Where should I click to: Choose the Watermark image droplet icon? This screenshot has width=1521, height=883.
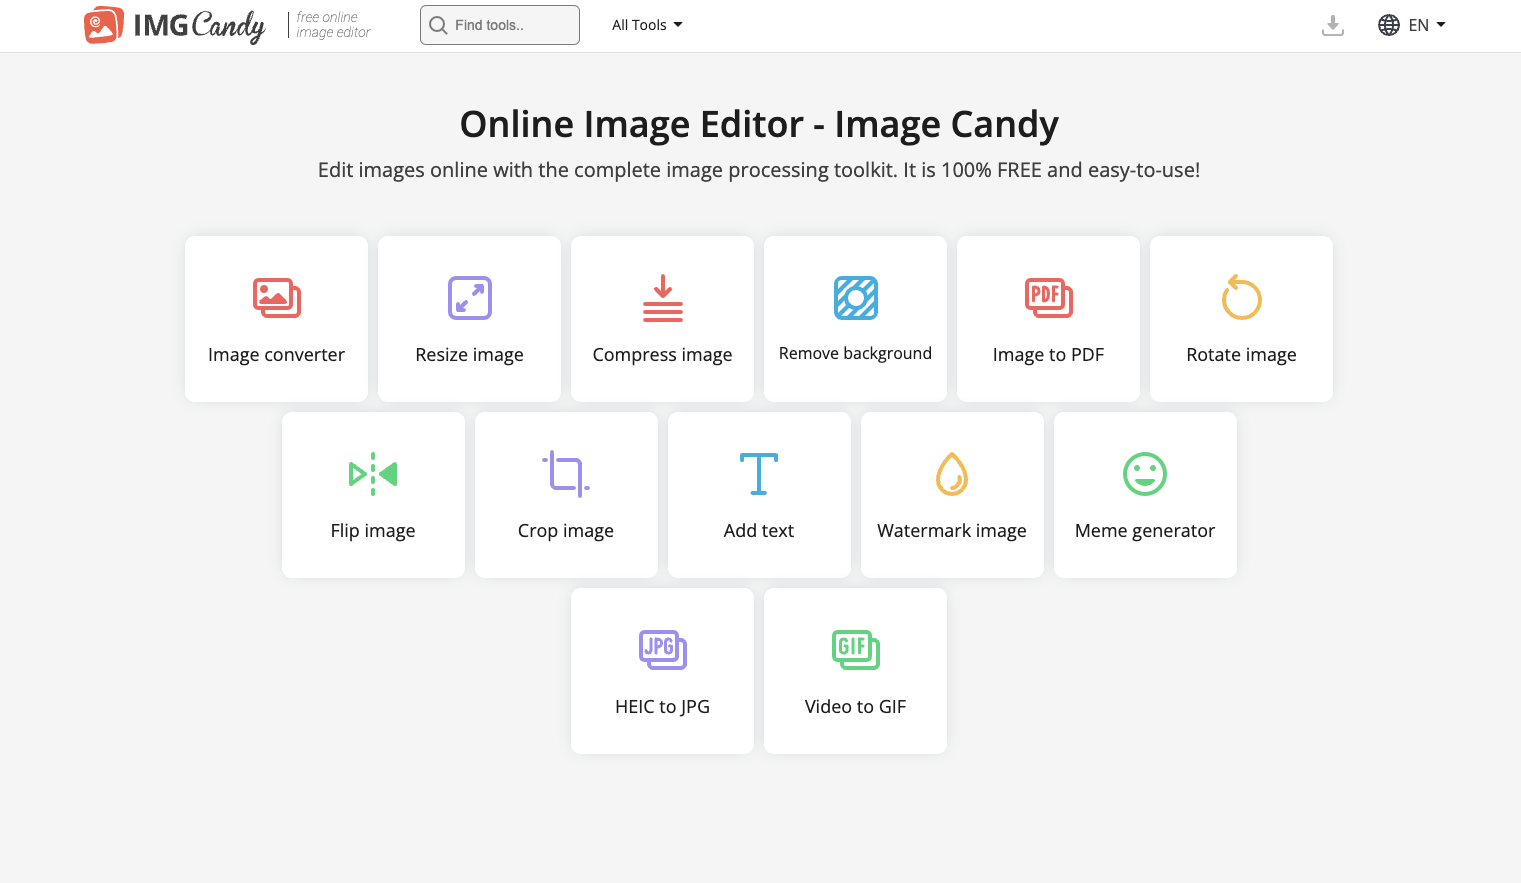click(952, 474)
